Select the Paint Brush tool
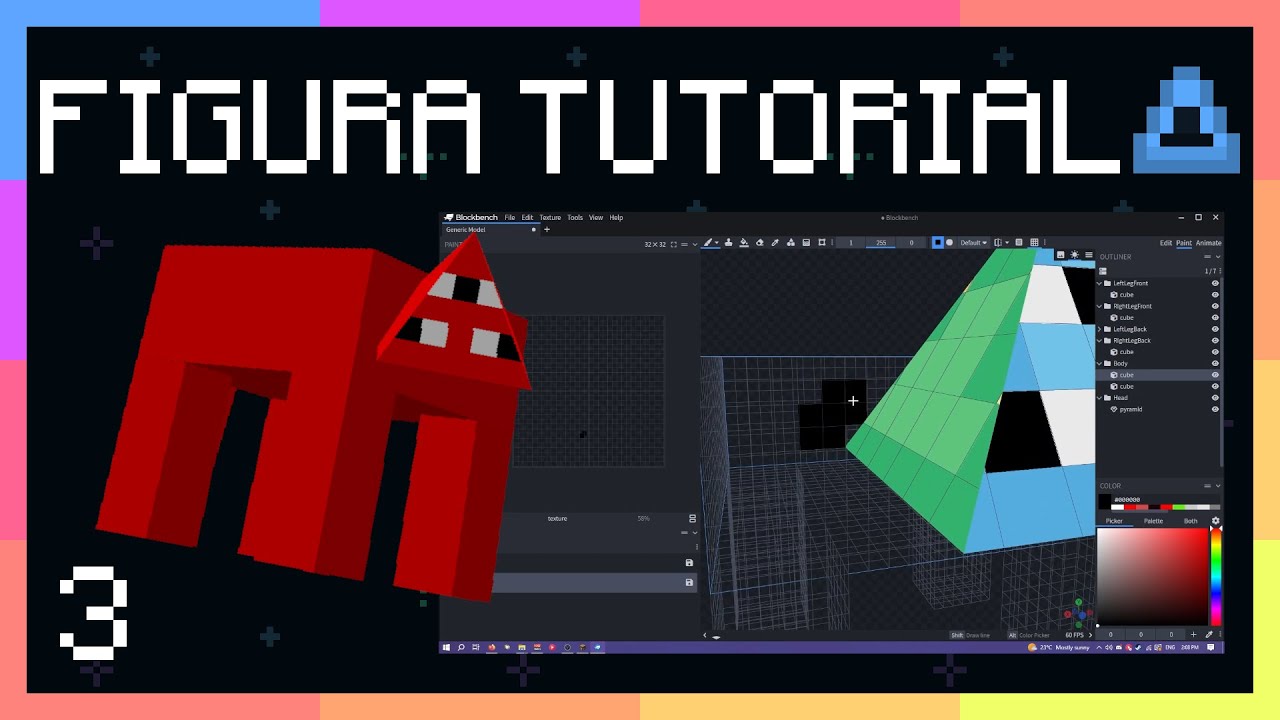The image size is (1280, 720). (708, 242)
